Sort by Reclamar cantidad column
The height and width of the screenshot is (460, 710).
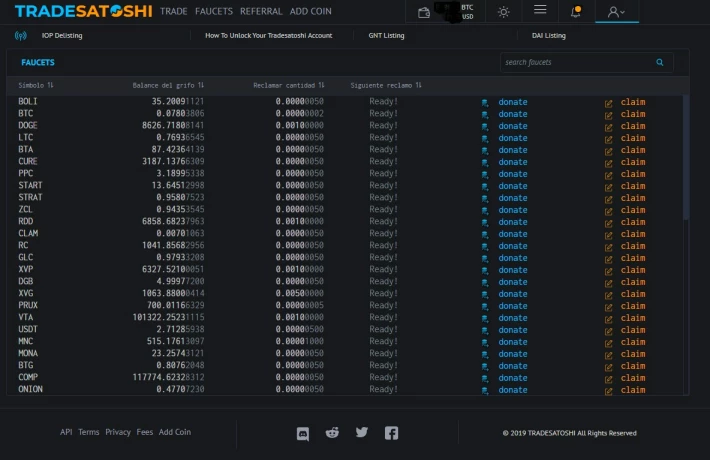click(289, 85)
